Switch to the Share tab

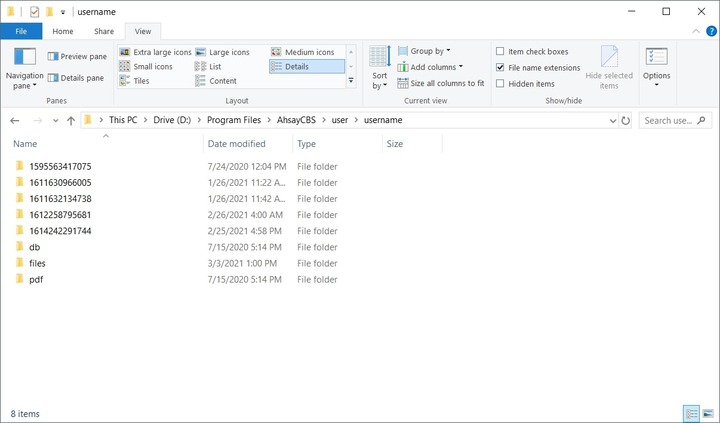pos(104,31)
